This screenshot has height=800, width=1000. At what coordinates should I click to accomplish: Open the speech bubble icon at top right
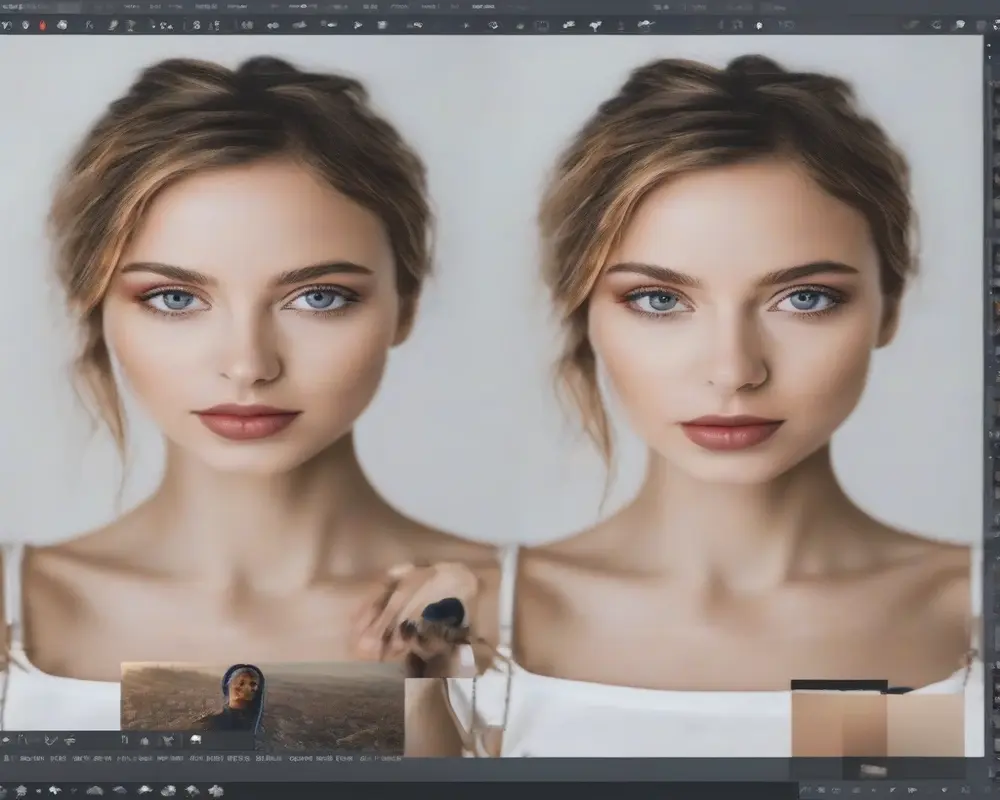tap(959, 26)
